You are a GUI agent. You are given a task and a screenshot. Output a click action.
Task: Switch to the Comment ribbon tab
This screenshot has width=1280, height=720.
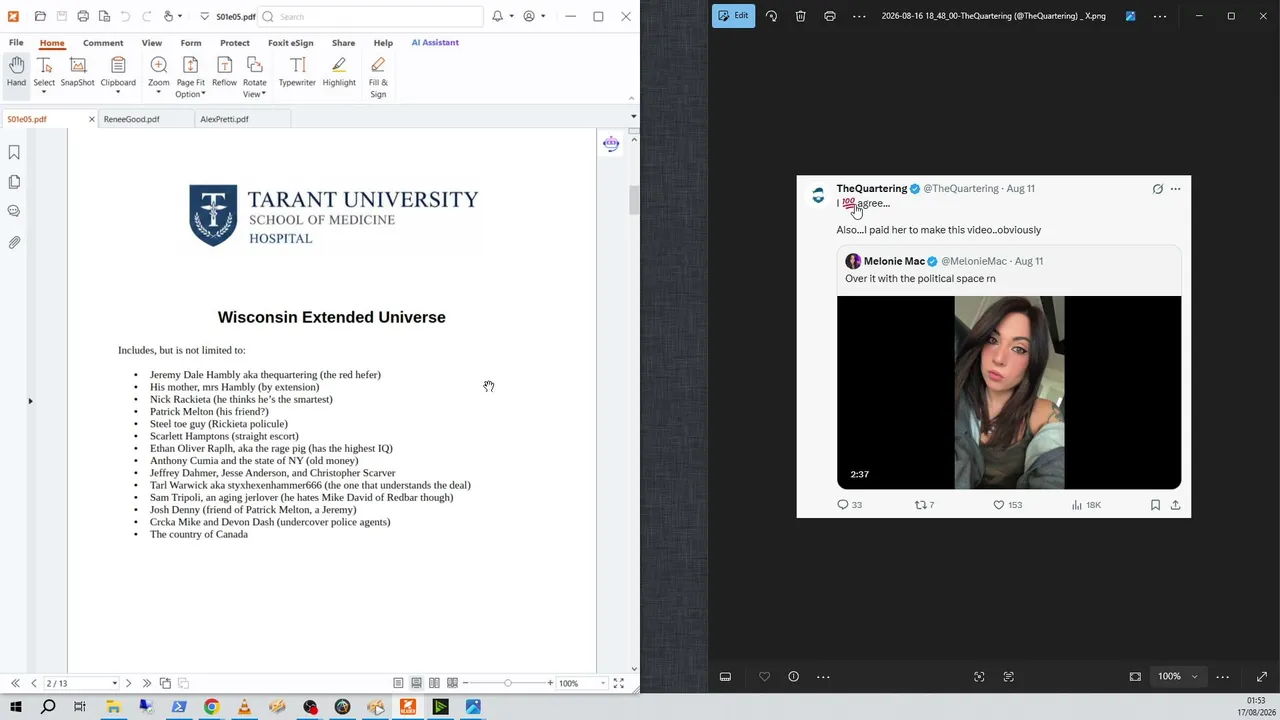(x=103, y=43)
